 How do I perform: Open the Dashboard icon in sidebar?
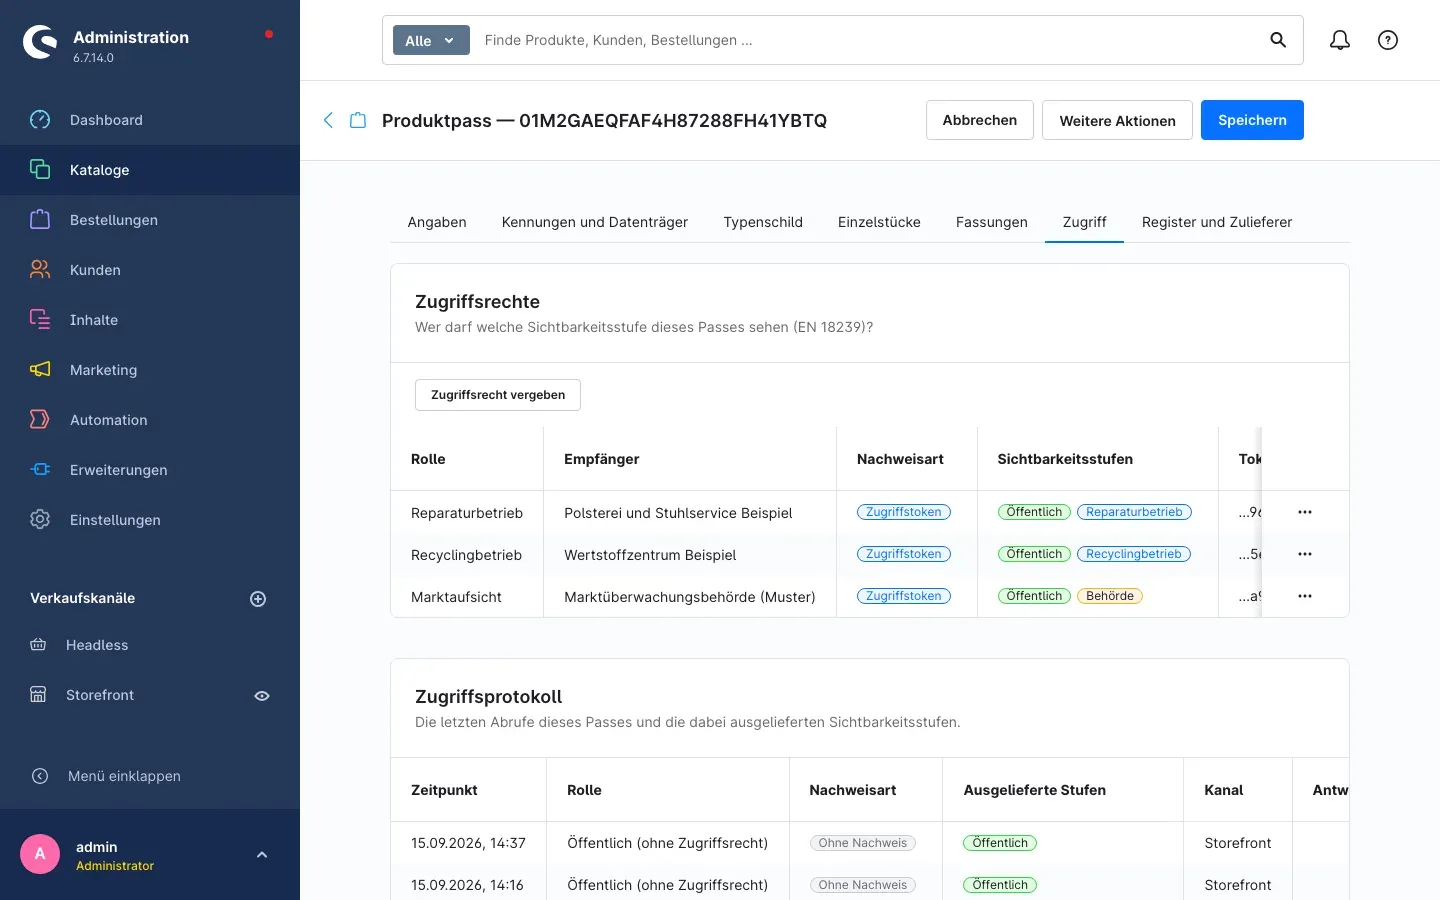coord(40,120)
